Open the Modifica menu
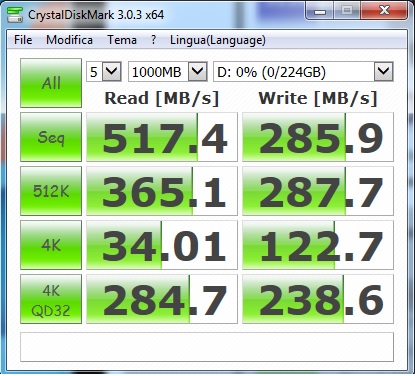 coord(69,40)
